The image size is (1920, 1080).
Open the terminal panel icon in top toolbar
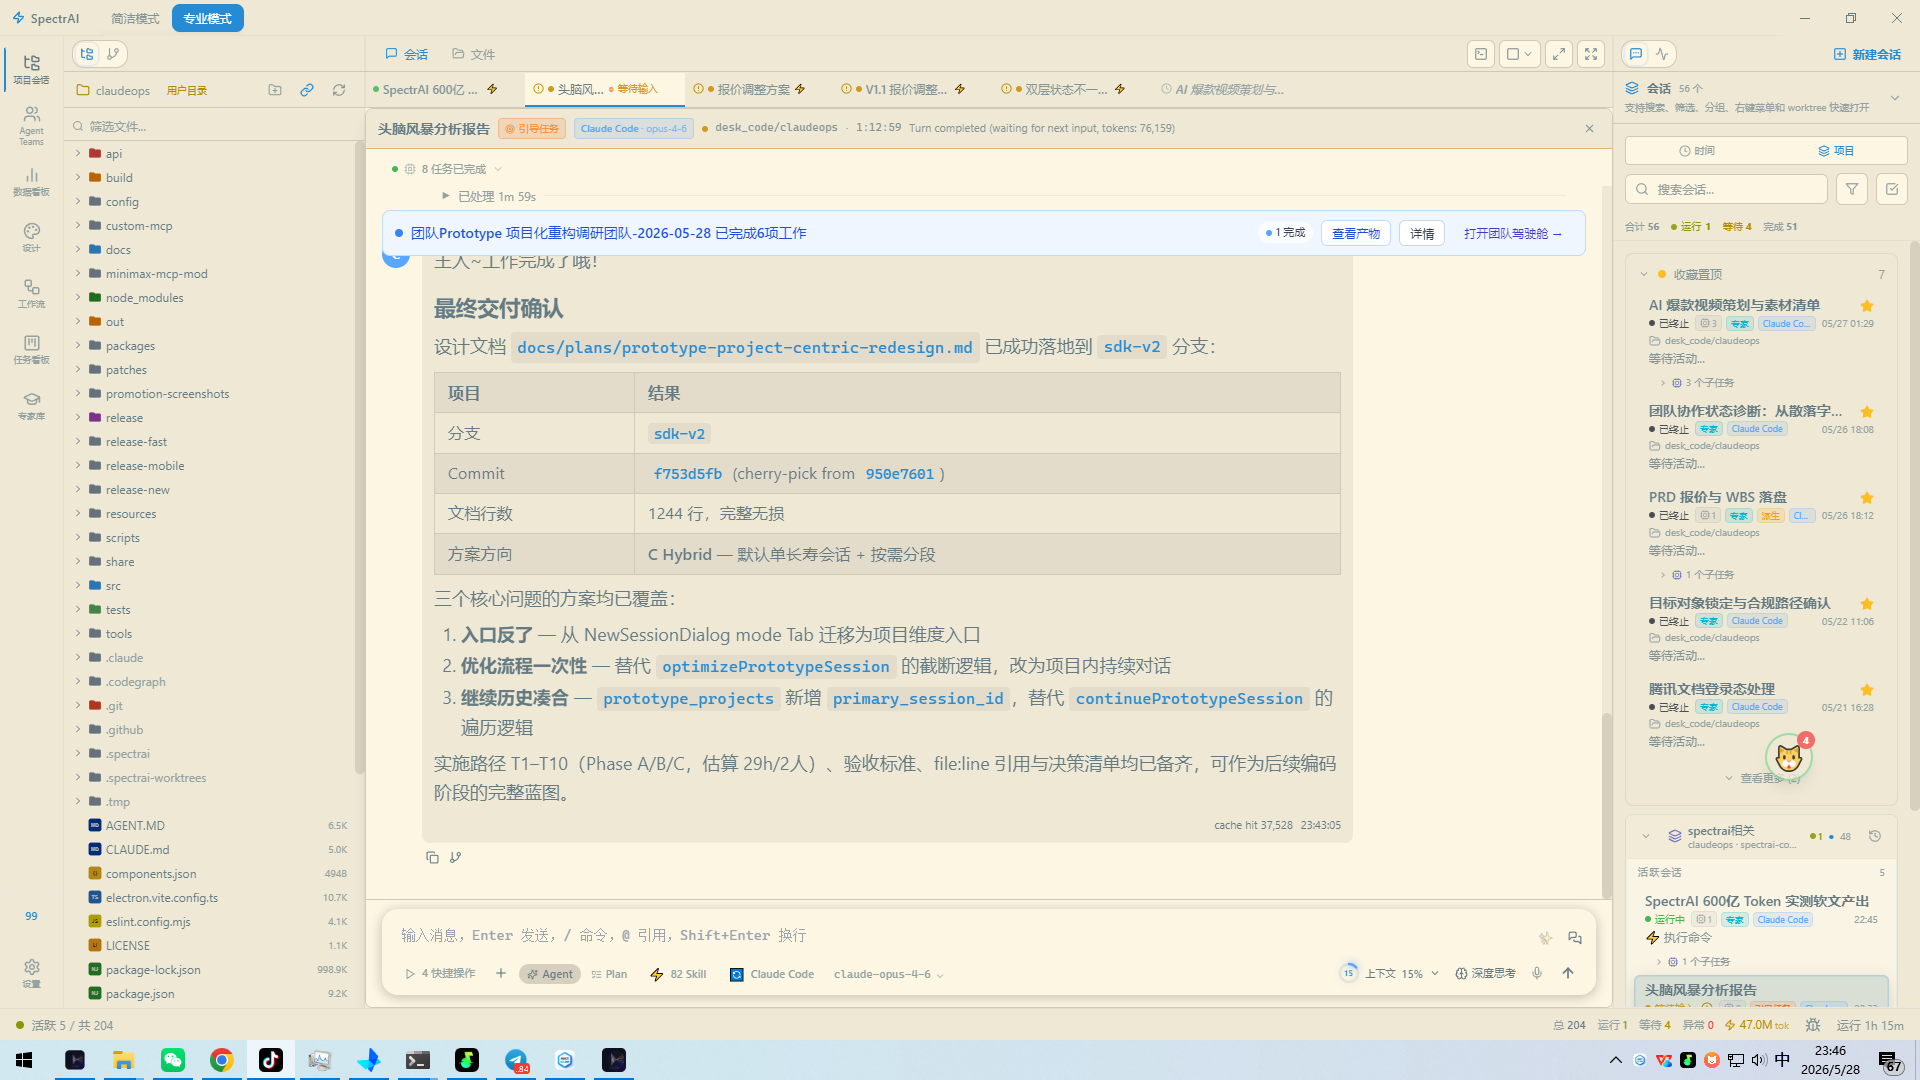pyautogui.click(x=1481, y=54)
